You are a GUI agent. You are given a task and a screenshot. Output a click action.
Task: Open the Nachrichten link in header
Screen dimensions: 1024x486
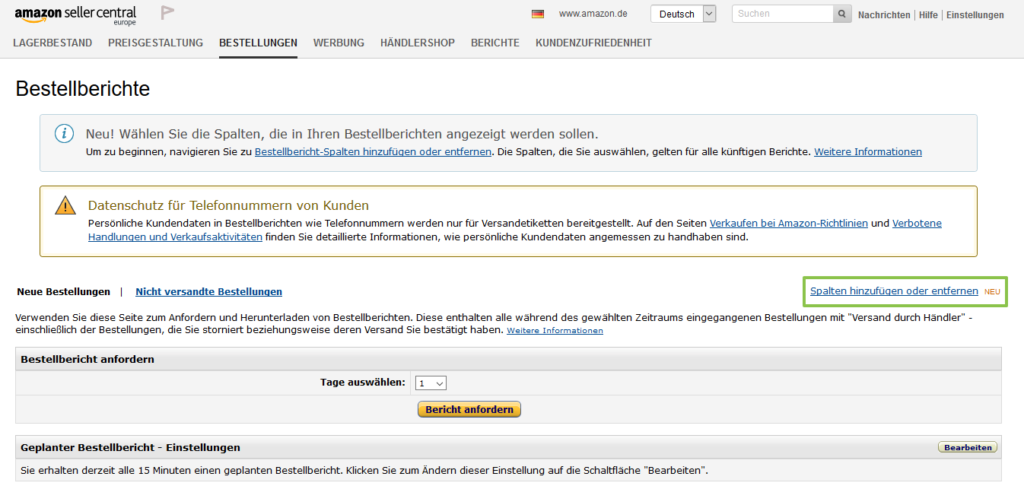[x=884, y=15]
